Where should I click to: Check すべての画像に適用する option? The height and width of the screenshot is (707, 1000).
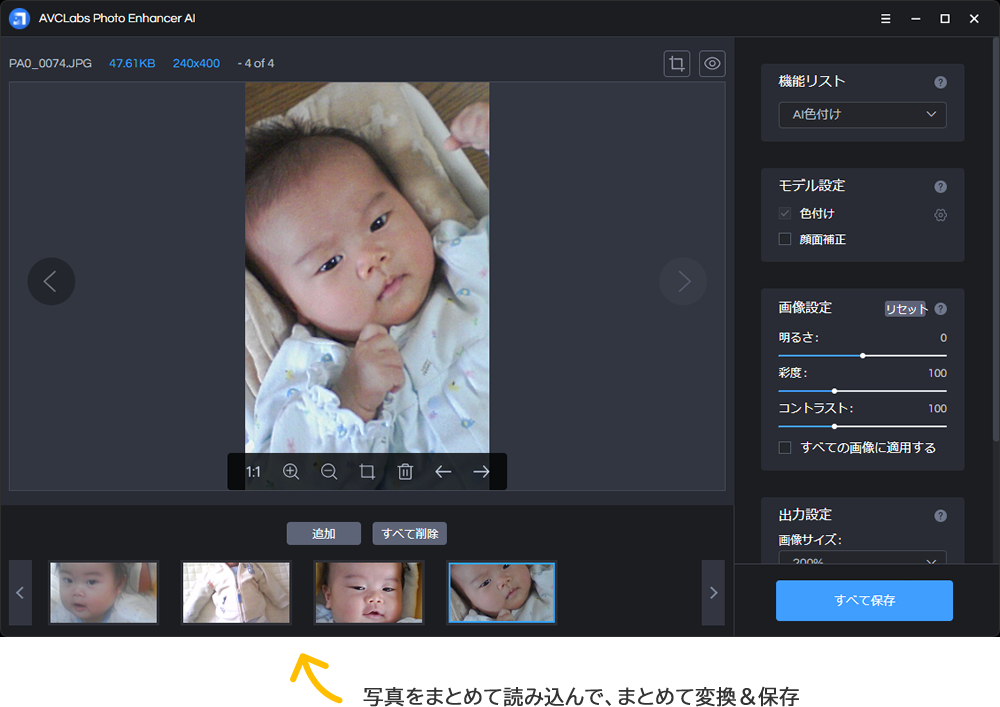tap(785, 448)
